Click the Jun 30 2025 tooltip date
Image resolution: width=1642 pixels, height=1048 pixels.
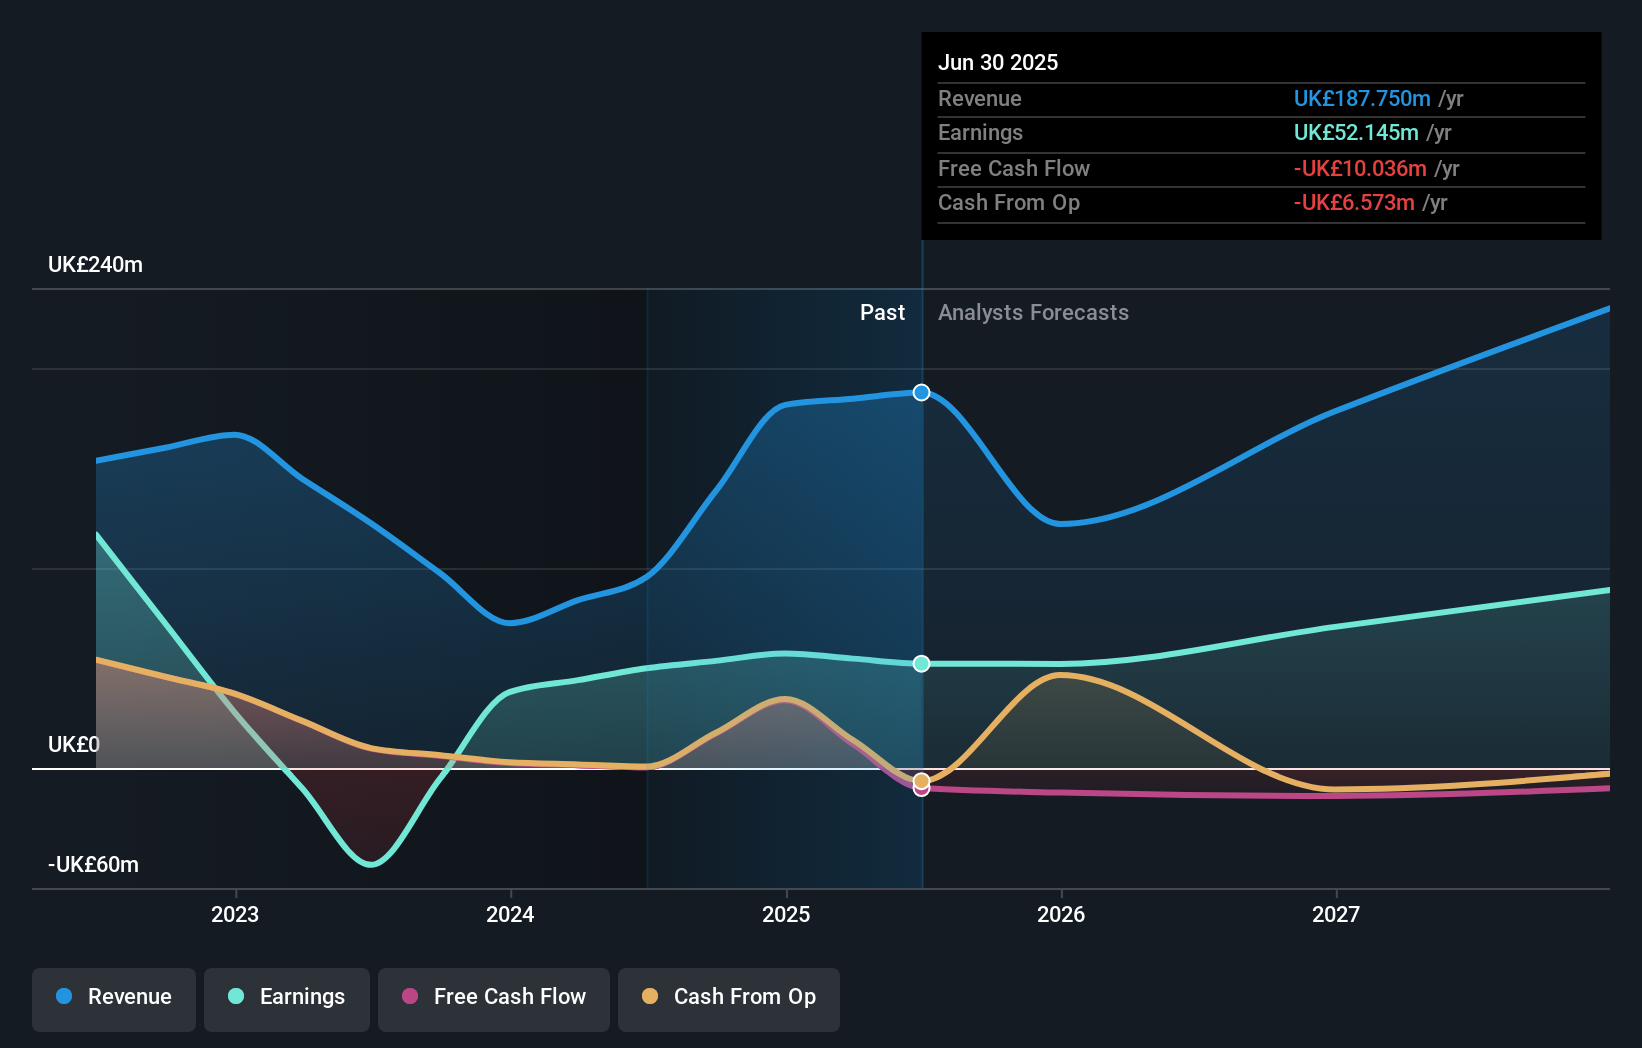[x=998, y=62]
